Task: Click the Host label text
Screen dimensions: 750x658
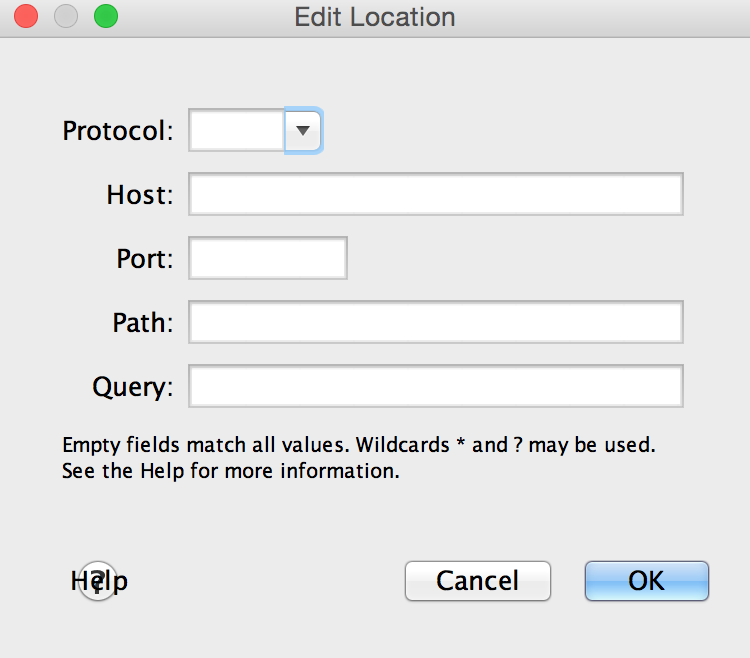Action: click(140, 195)
